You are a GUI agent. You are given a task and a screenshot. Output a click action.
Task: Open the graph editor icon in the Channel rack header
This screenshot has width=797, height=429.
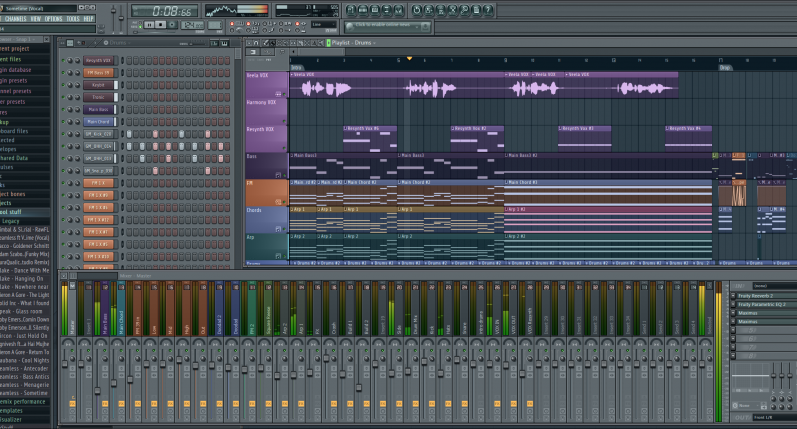(213, 43)
